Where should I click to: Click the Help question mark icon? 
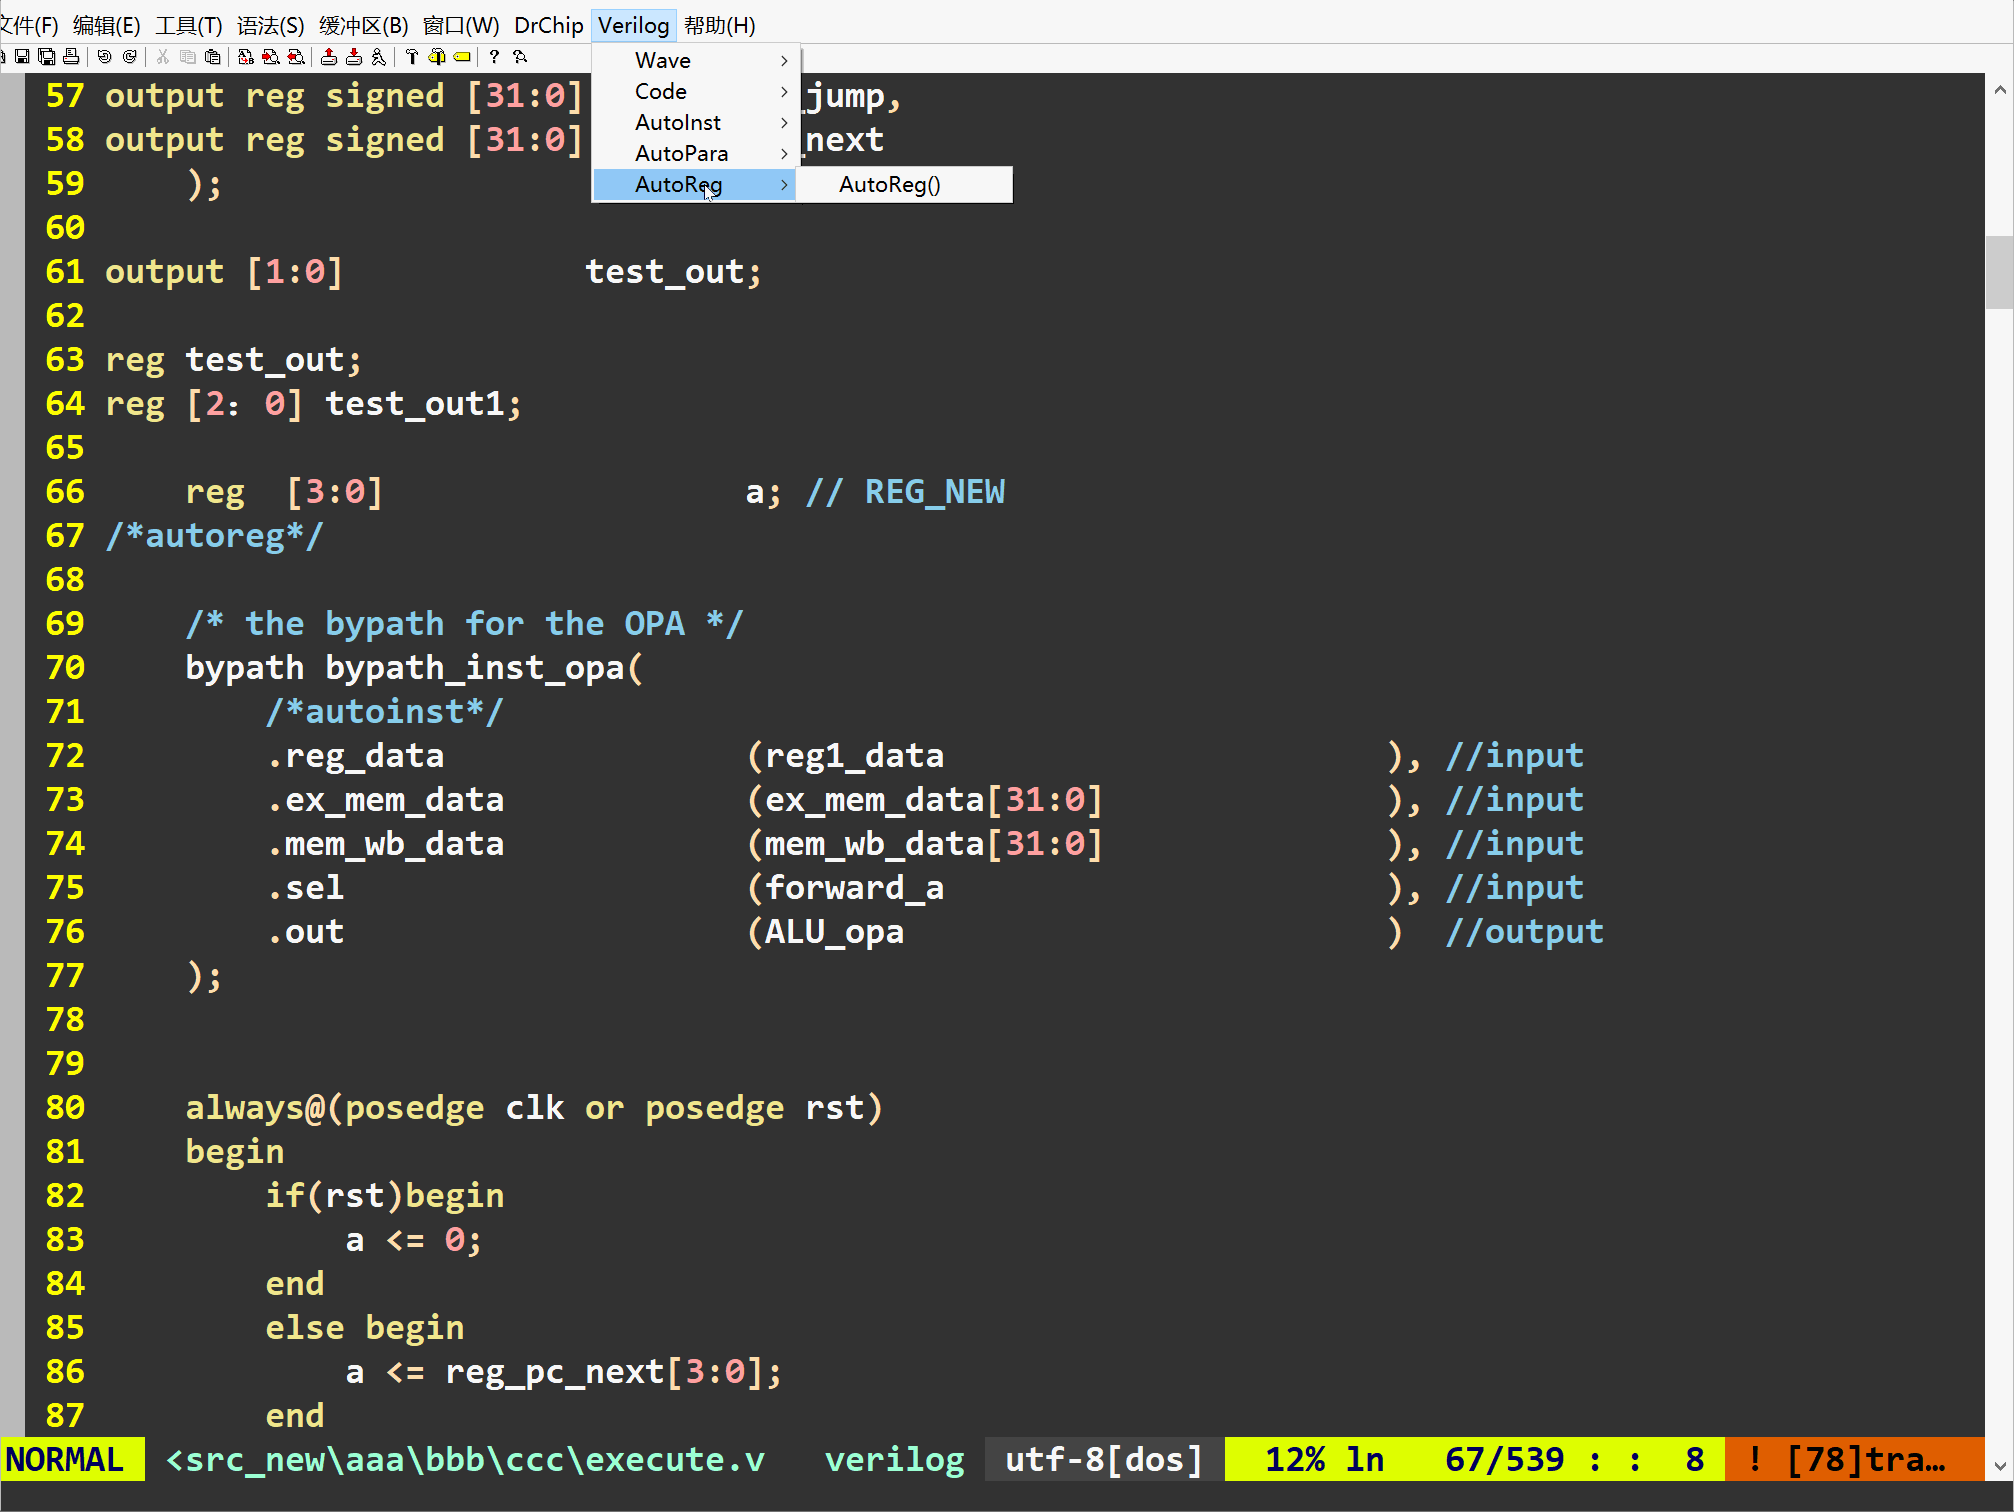click(x=494, y=57)
